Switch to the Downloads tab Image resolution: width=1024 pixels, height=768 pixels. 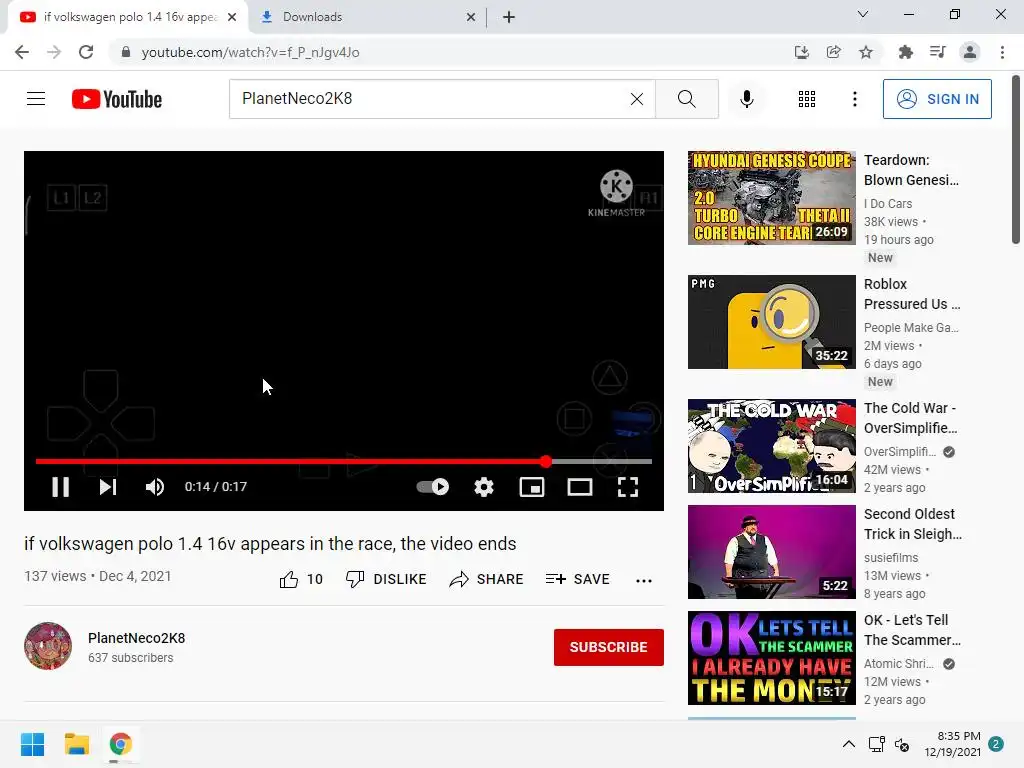(366, 17)
